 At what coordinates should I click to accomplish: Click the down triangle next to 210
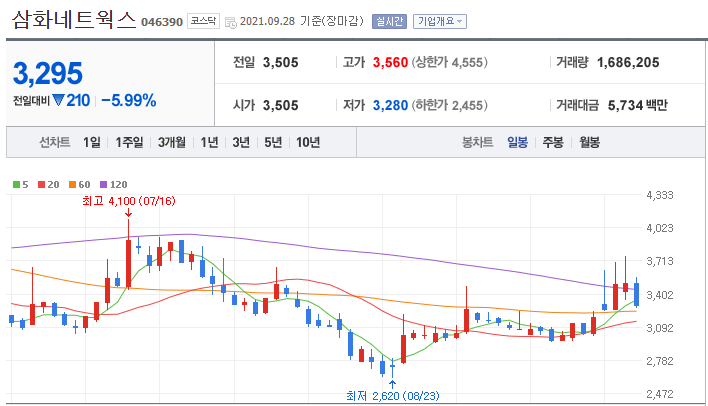(58, 100)
